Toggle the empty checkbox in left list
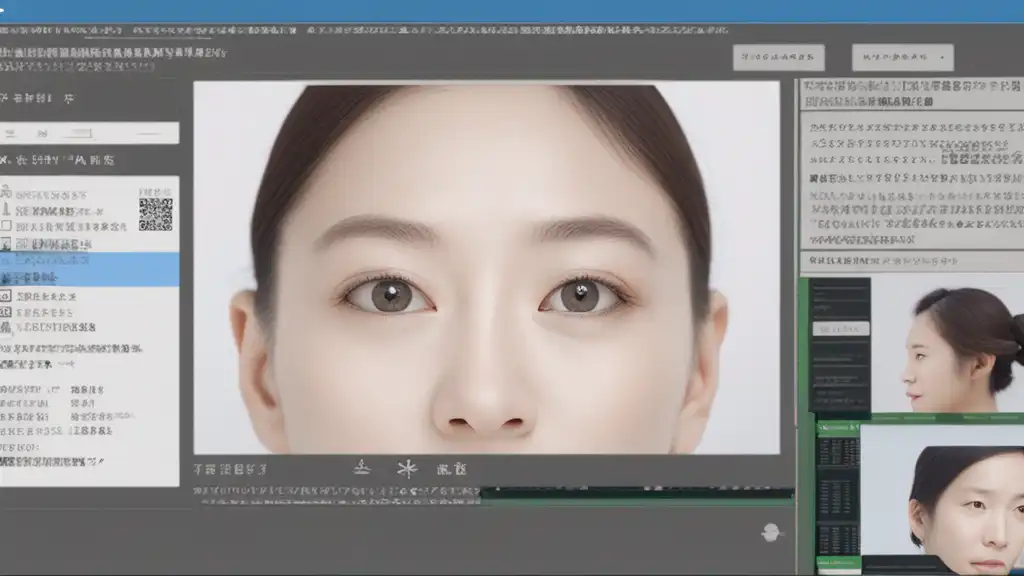This screenshot has width=1024, height=576. (6, 225)
